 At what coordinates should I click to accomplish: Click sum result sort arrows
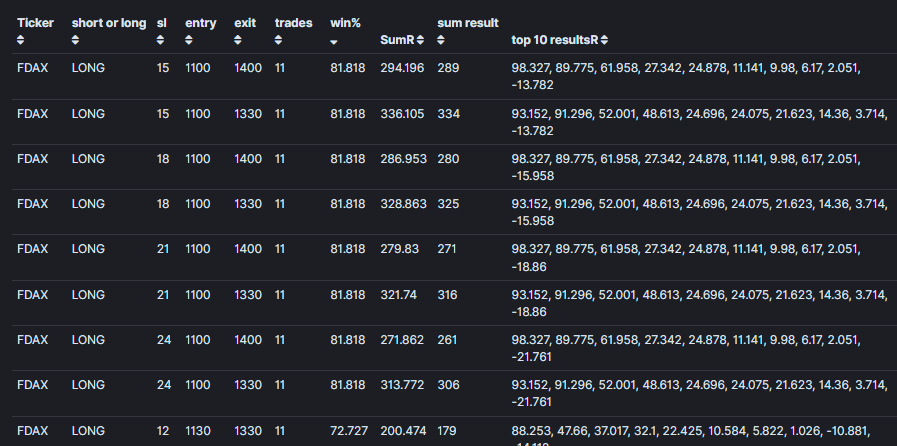[x=440, y=40]
